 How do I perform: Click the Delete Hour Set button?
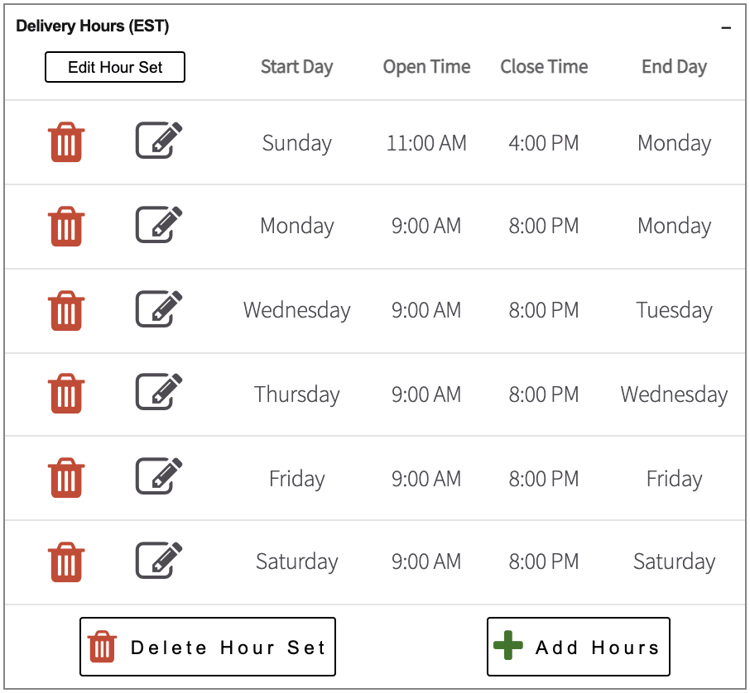208,647
